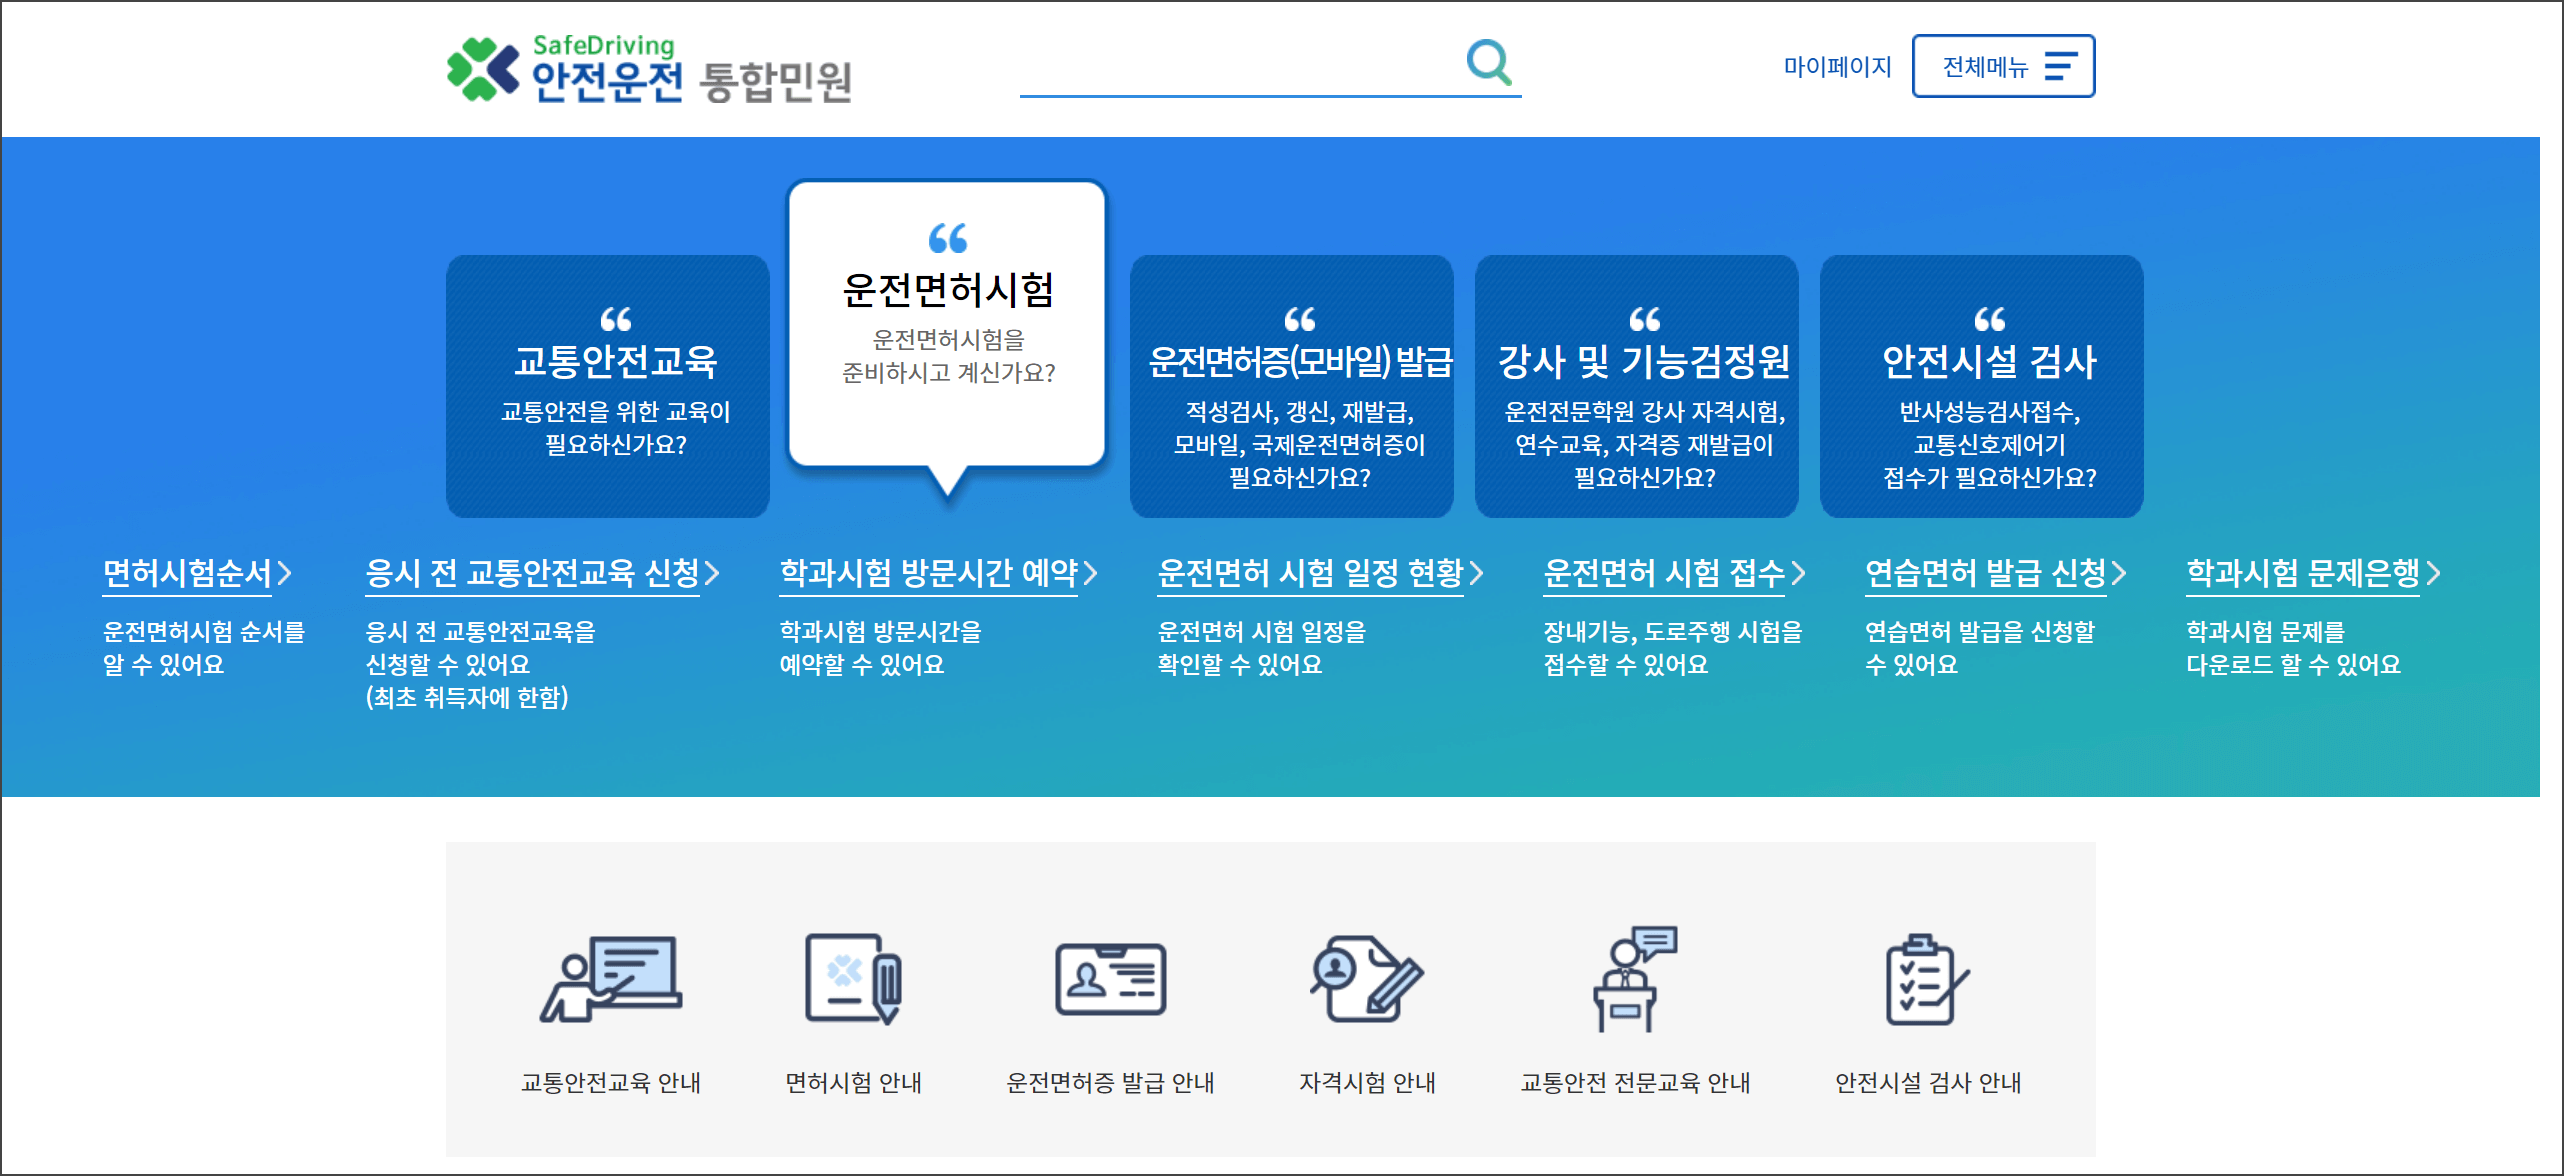The width and height of the screenshot is (2564, 1176).
Task: Click the 운전면허증 발급 안내 ID card icon
Action: [x=1111, y=979]
